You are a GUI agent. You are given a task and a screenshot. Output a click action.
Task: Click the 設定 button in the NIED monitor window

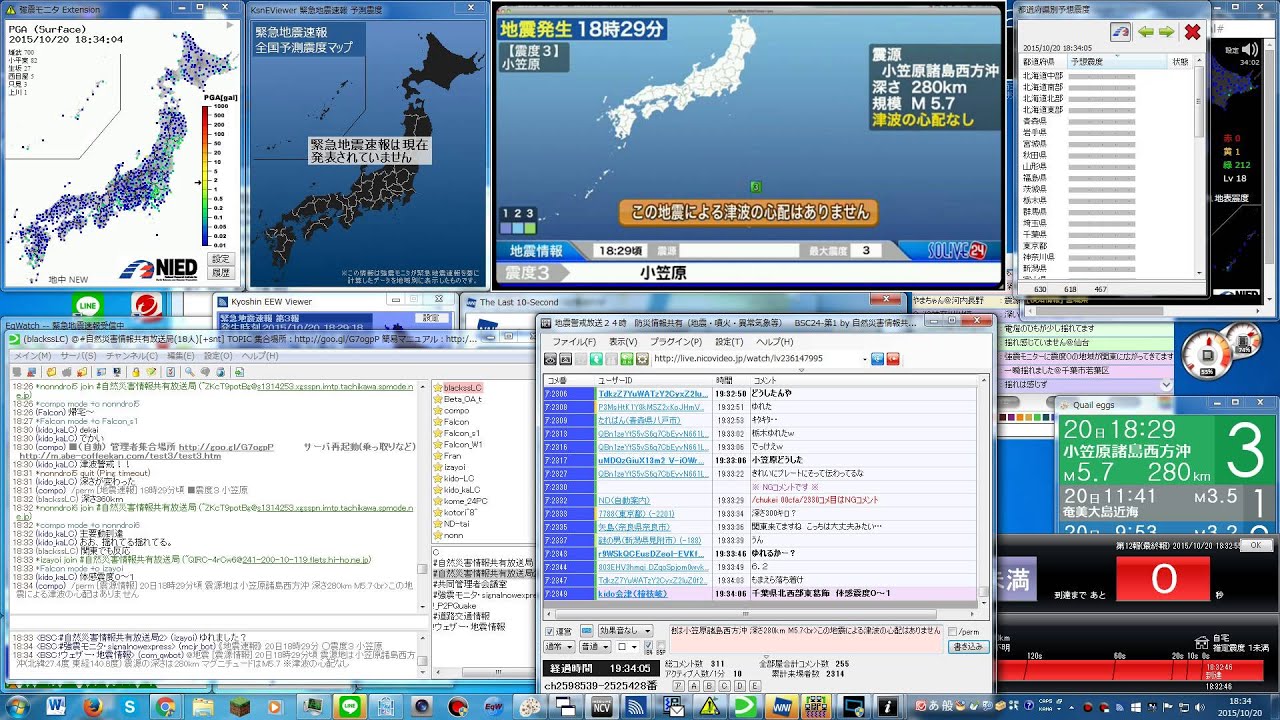click(219, 258)
